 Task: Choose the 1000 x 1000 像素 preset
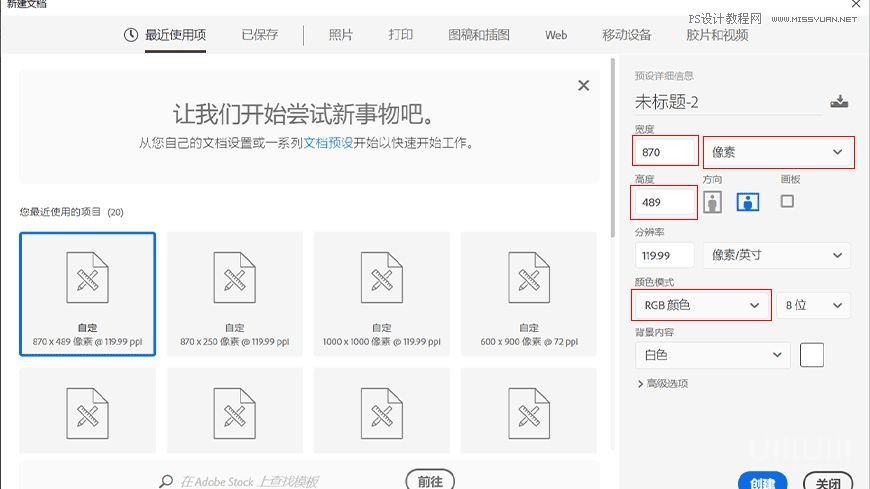point(381,293)
